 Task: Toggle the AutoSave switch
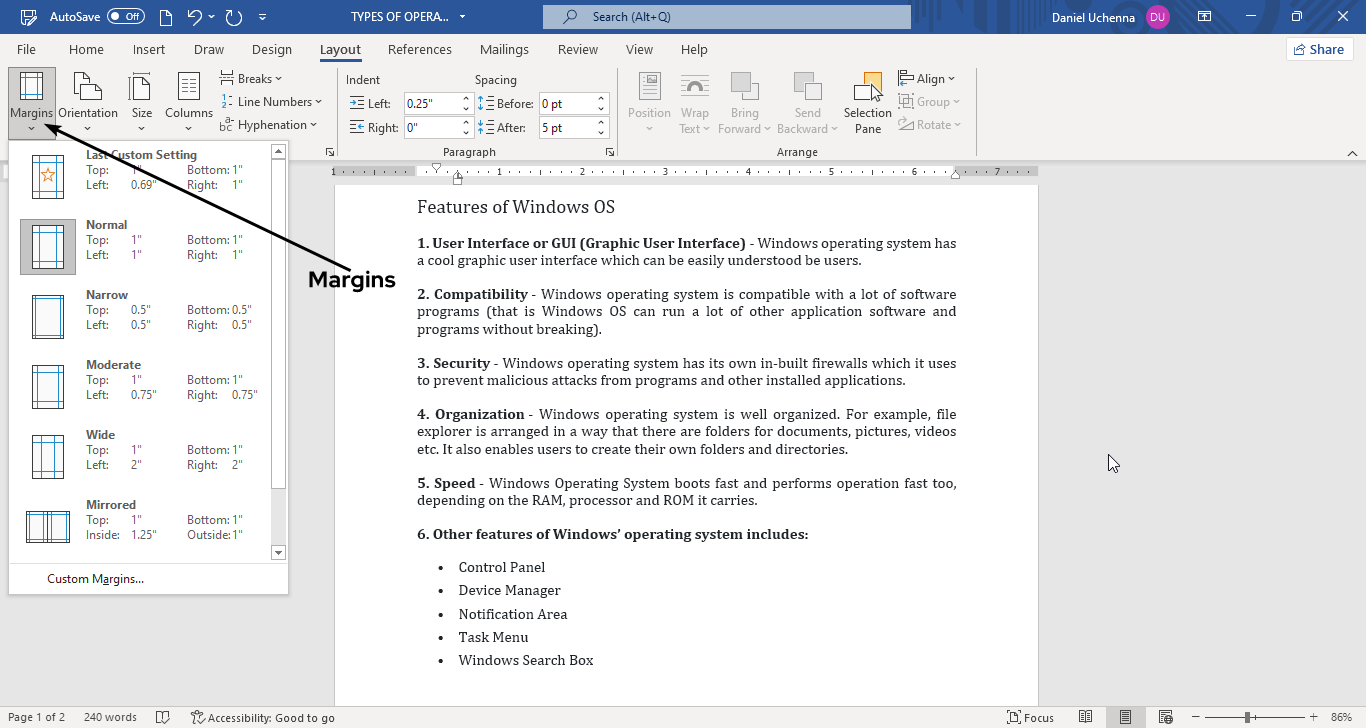(125, 17)
